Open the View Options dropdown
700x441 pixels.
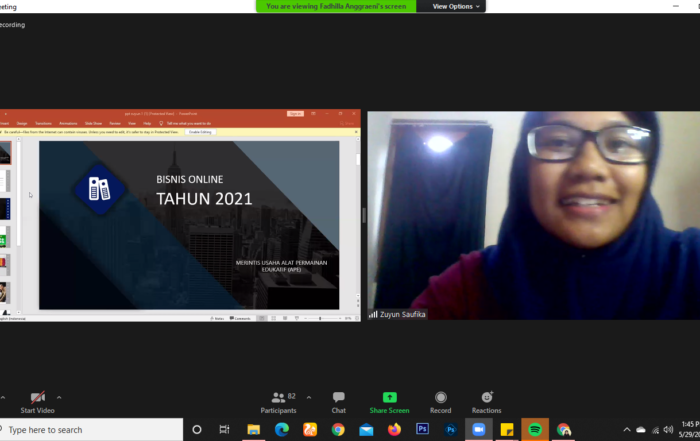(456, 6)
